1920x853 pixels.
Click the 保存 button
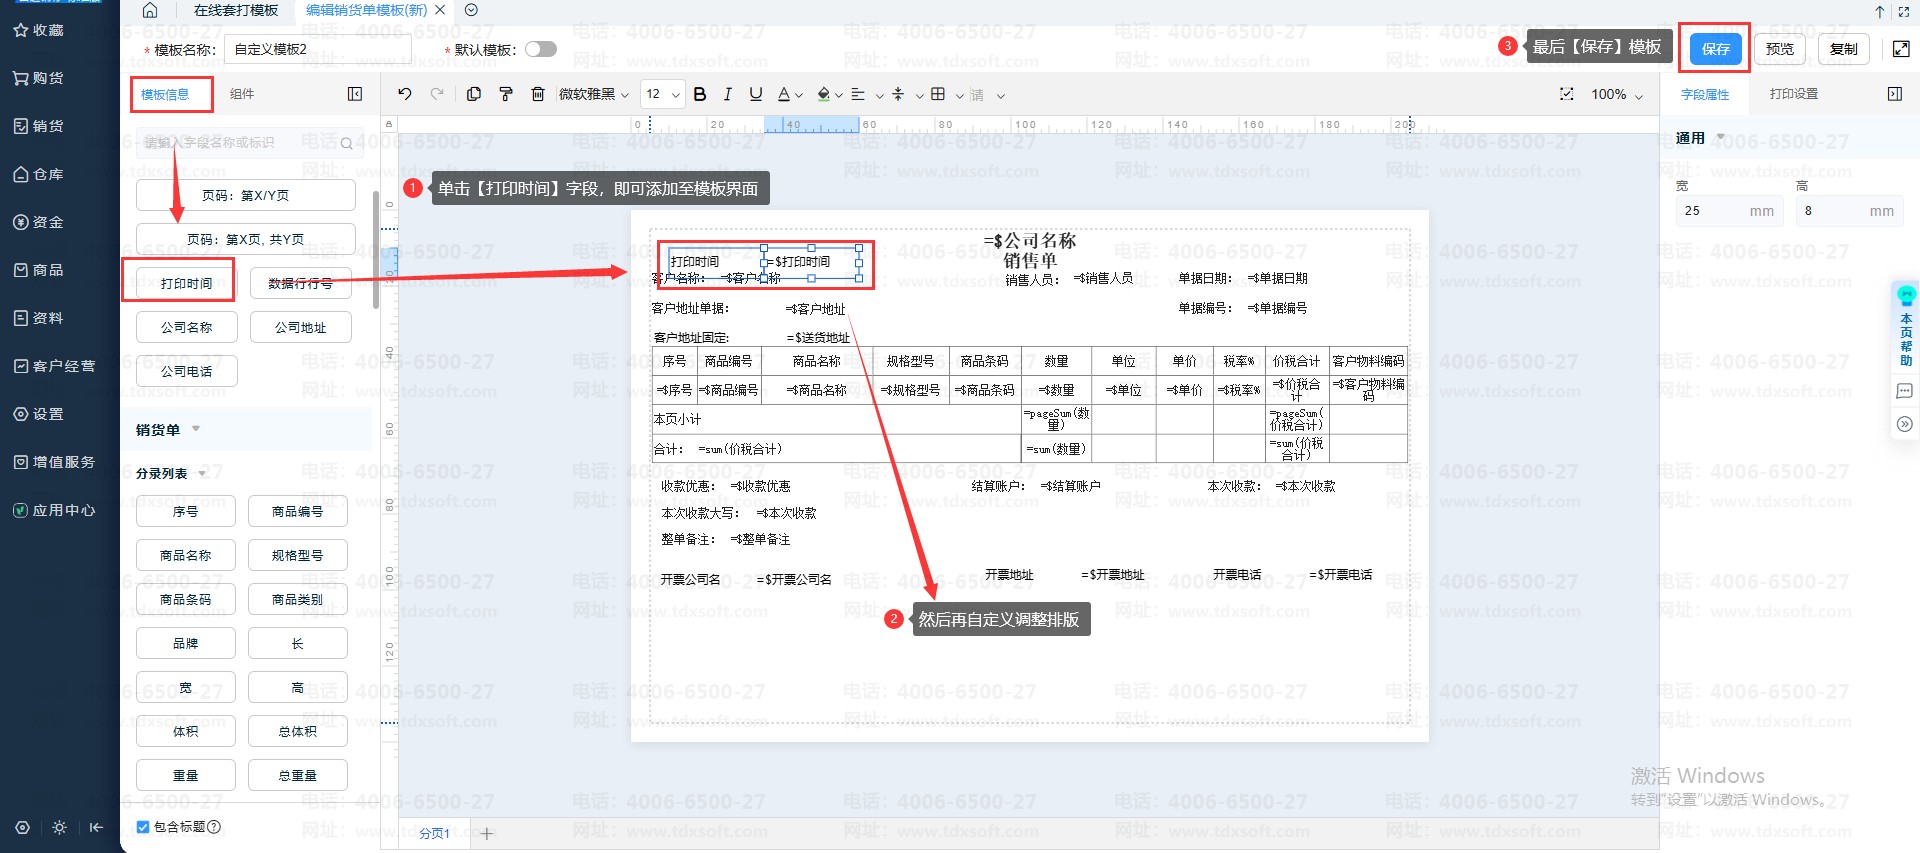[x=1715, y=49]
